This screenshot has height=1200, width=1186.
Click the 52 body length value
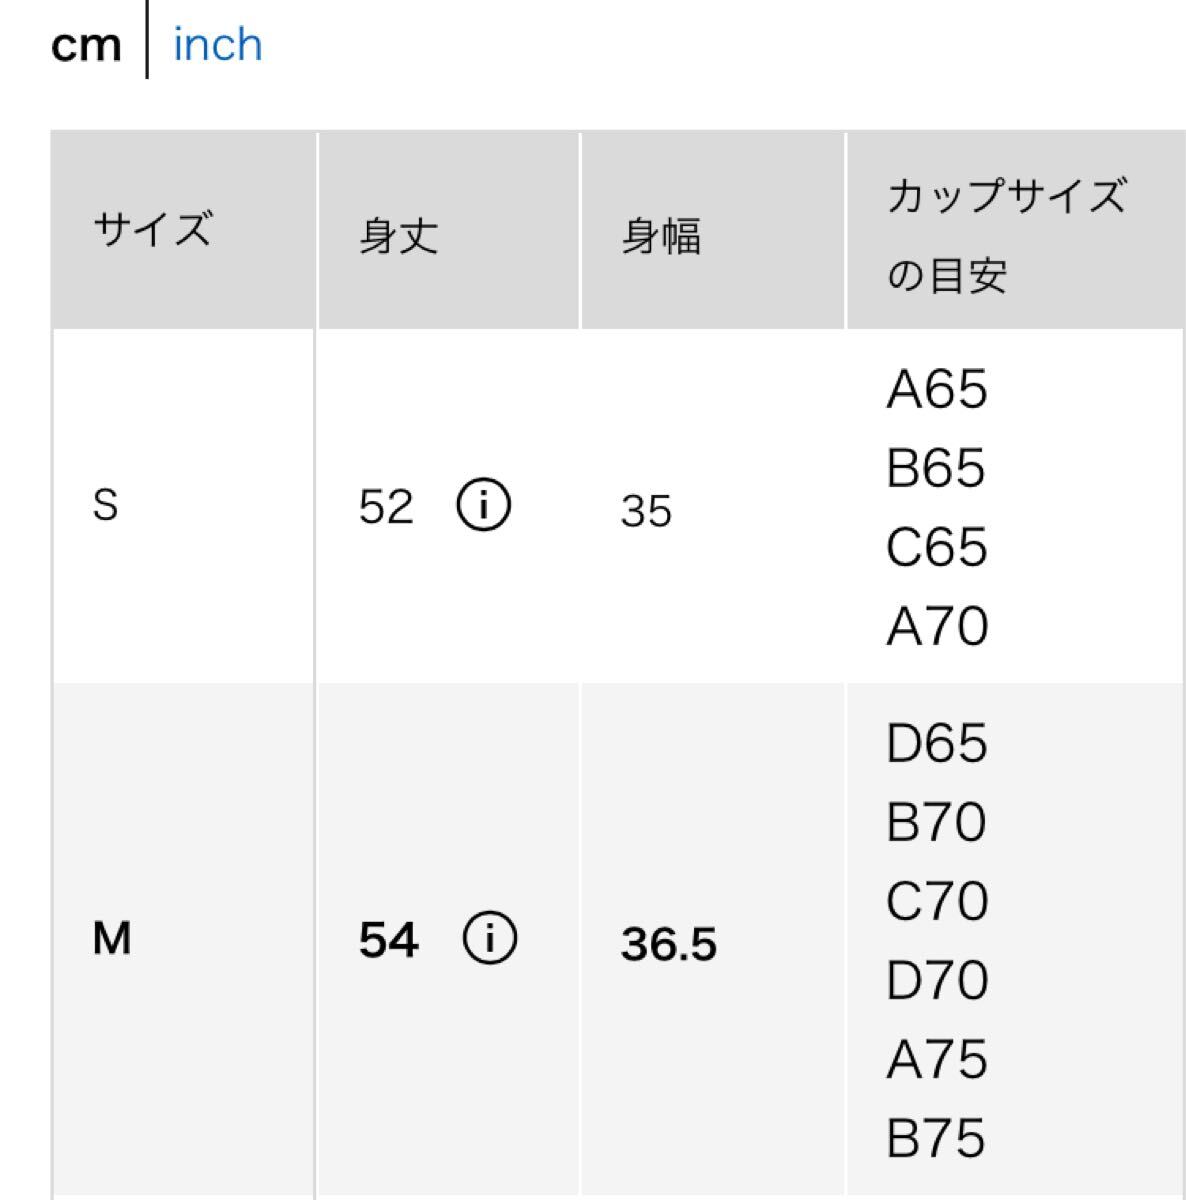386,508
